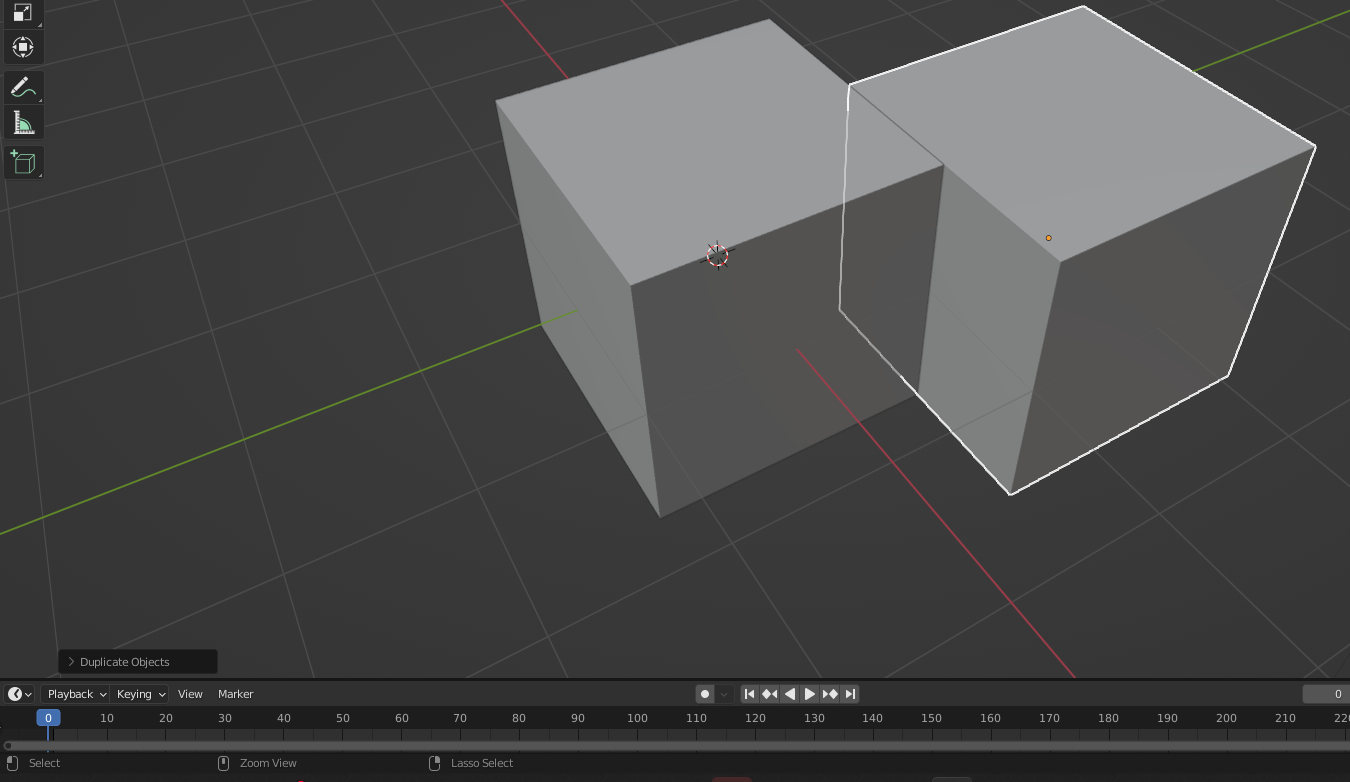This screenshot has width=1350, height=782.
Task: Open the Marker menu
Action: pos(236,694)
